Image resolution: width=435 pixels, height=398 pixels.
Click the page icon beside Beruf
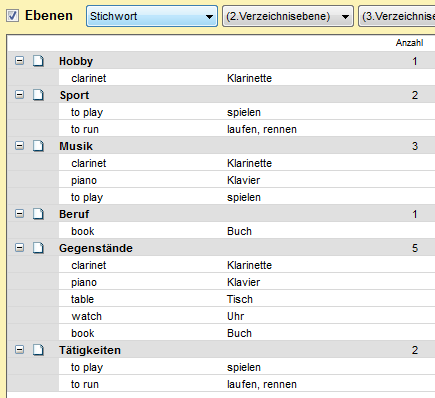38,214
